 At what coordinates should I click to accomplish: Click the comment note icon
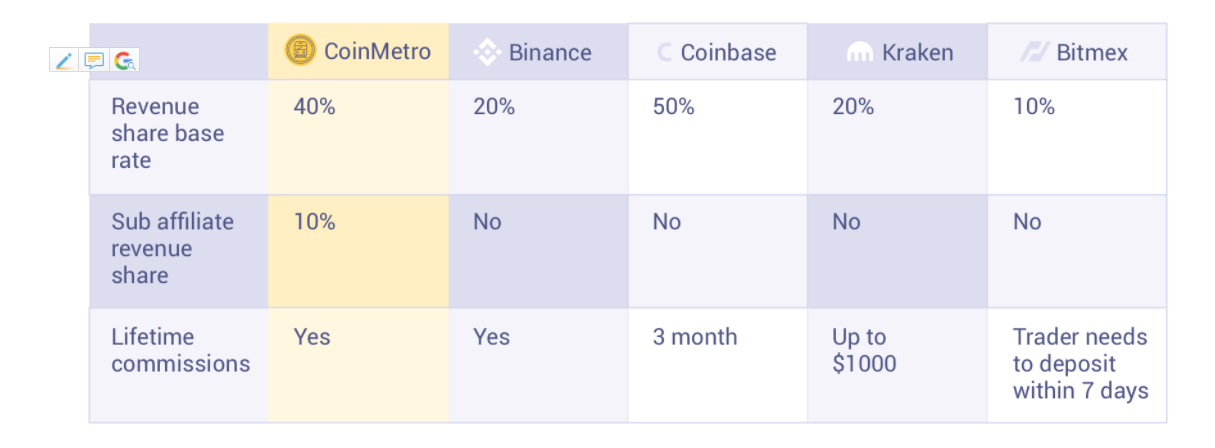pyautogui.click(x=94, y=61)
